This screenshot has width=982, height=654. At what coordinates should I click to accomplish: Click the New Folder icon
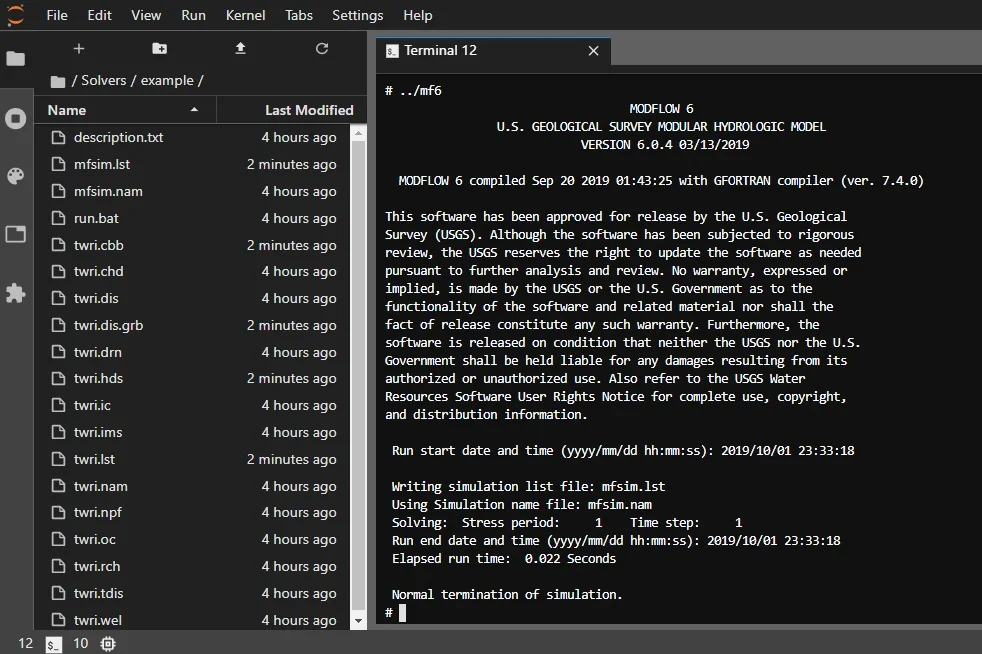coord(160,49)
